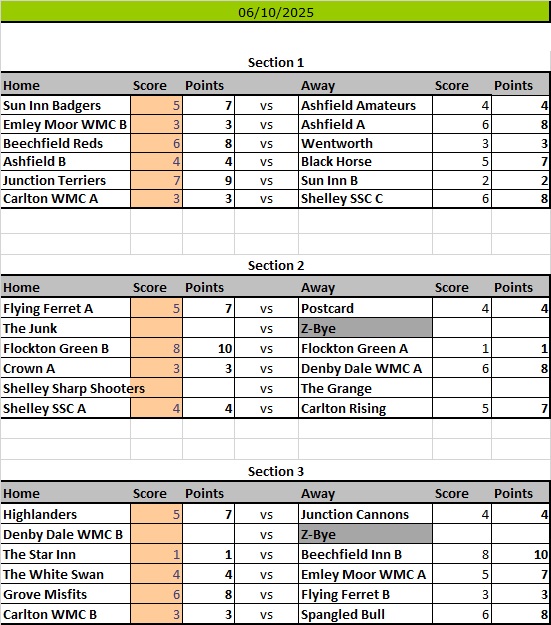Click the 06/10/2025 date header bar
551x625 pixels.
click(276, 12)
